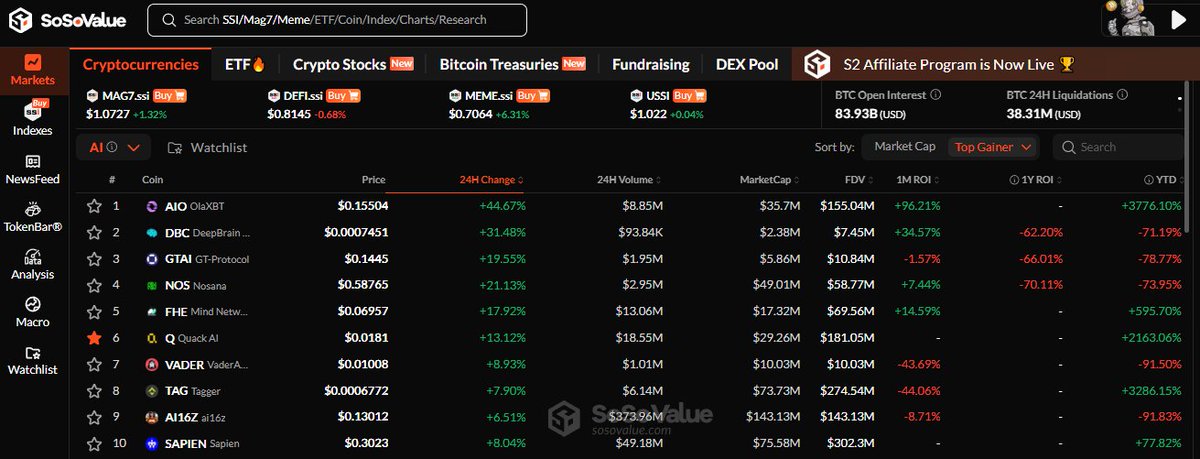
Task: Open Watchlist in sidebar
Action: point(34,360)
